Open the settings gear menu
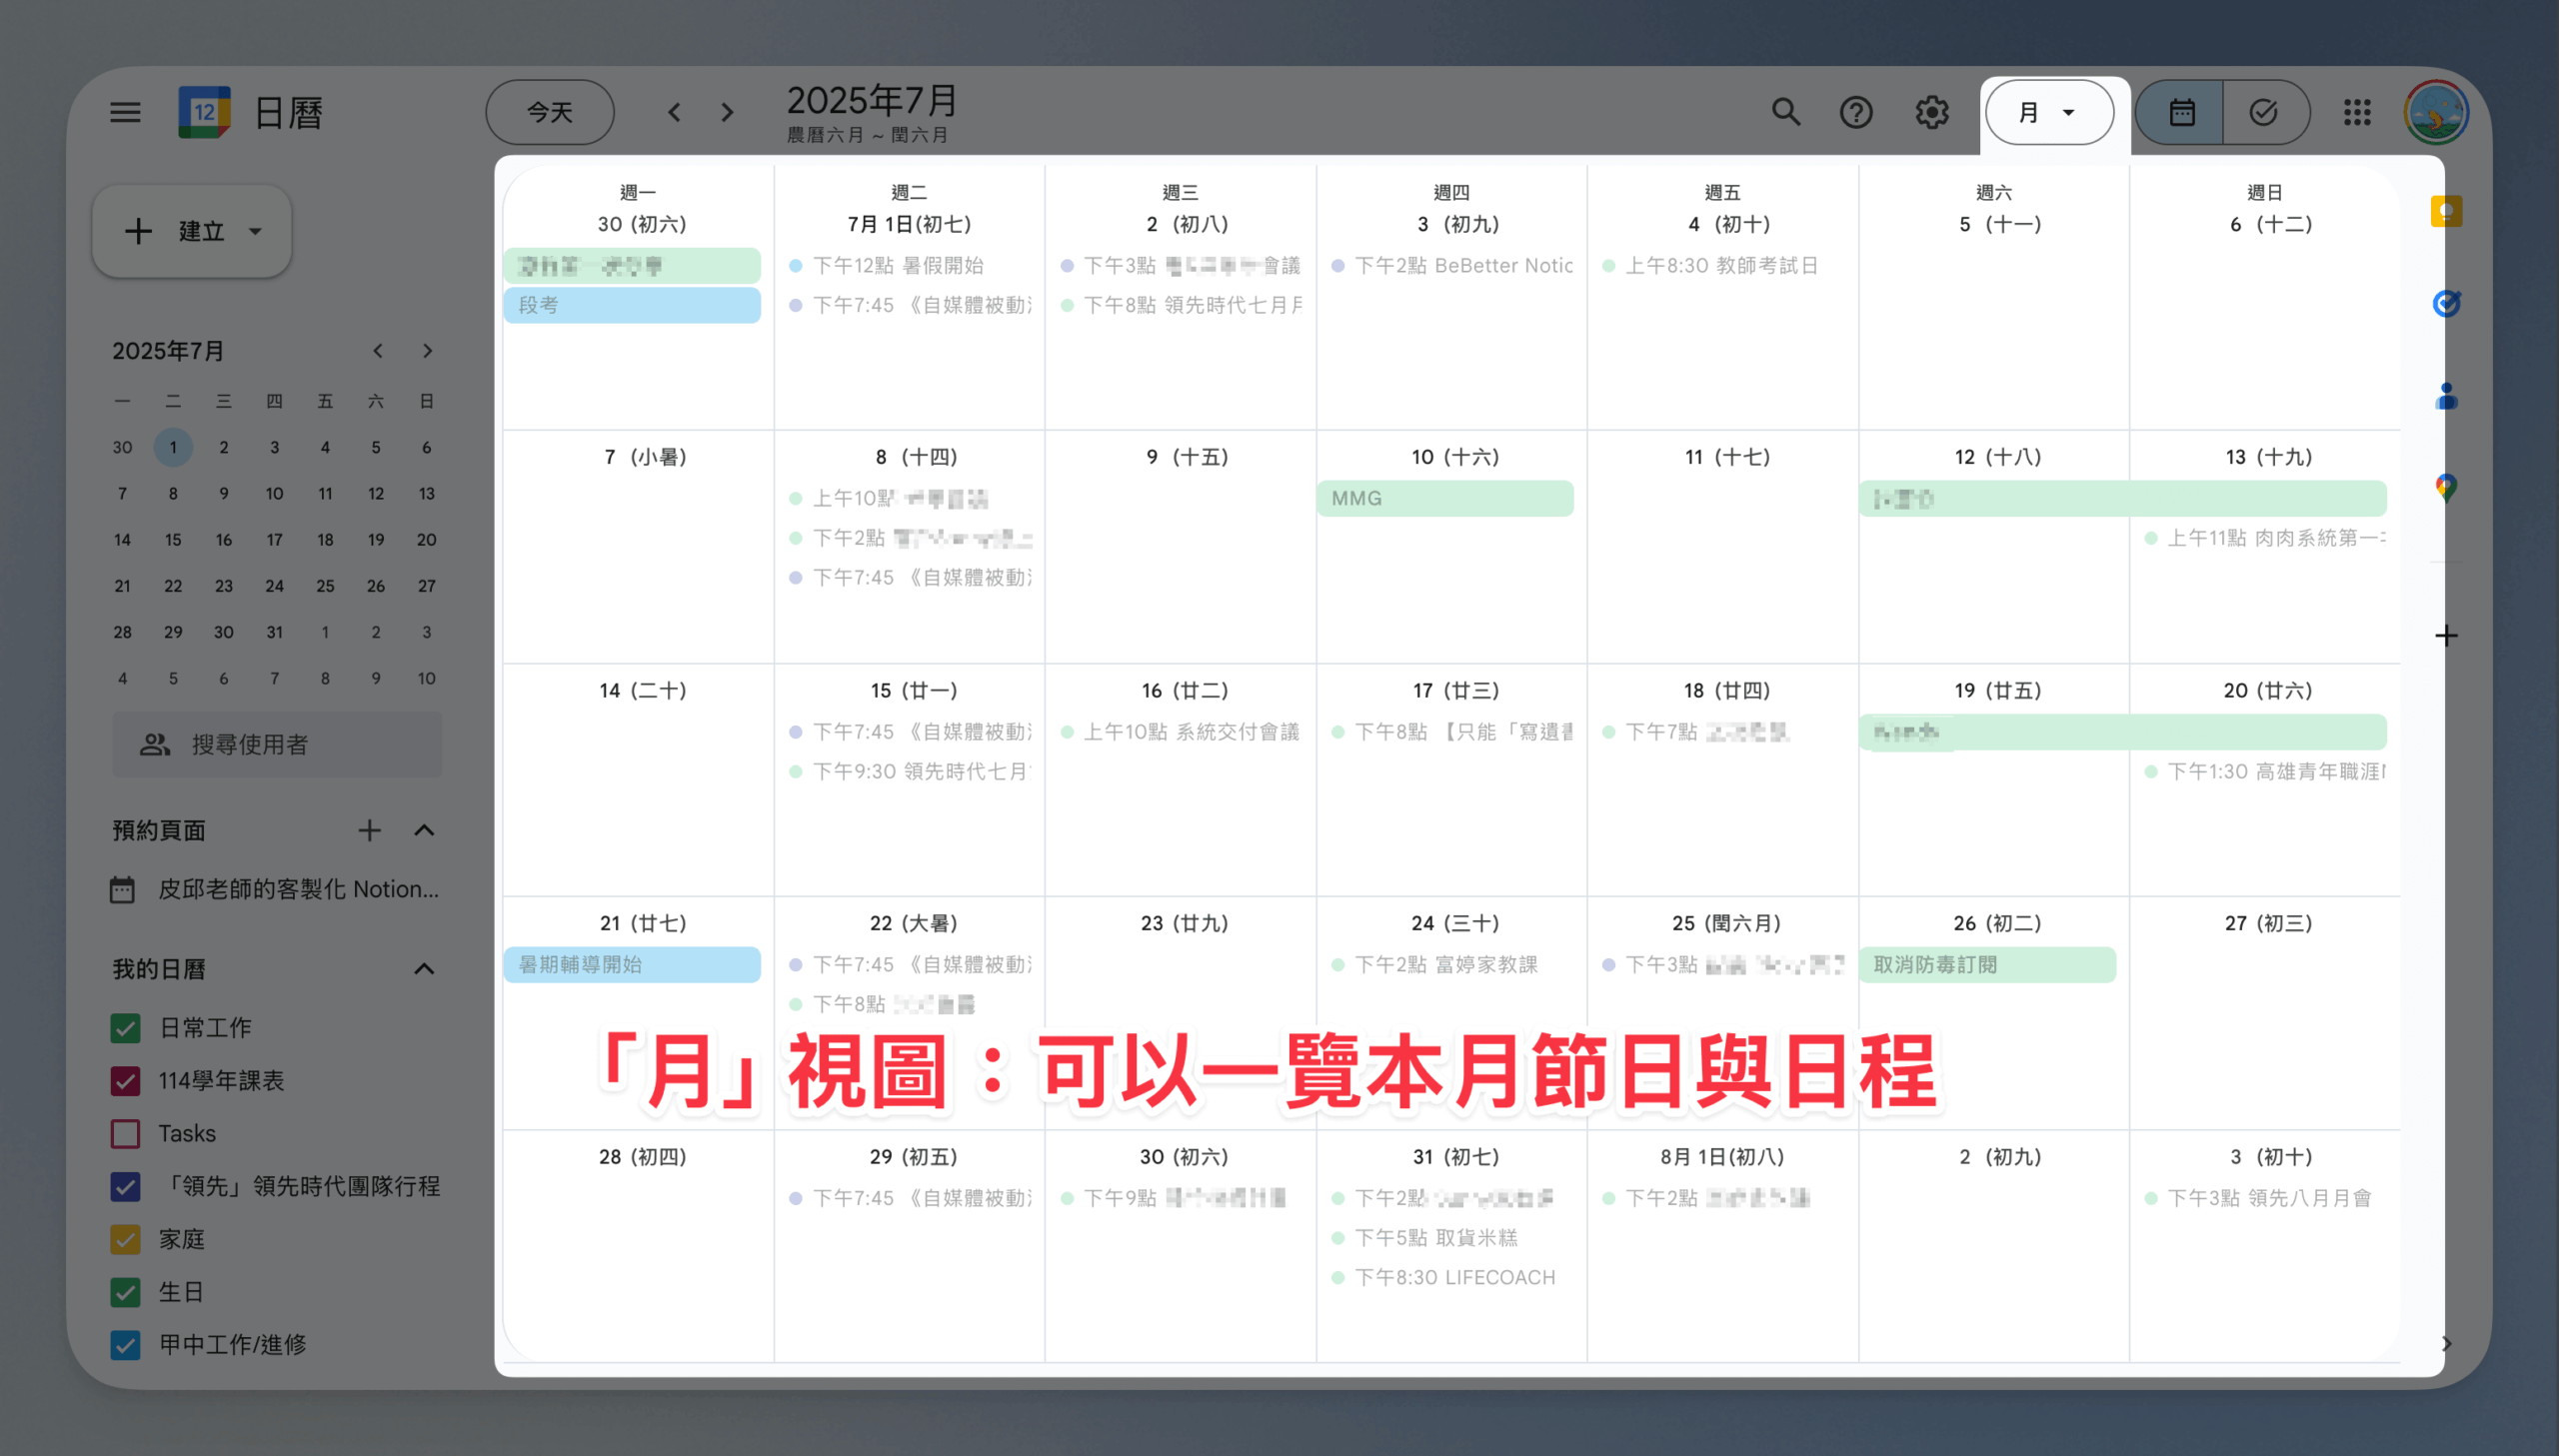The image size is (2559, 1456). (1931, 112)
